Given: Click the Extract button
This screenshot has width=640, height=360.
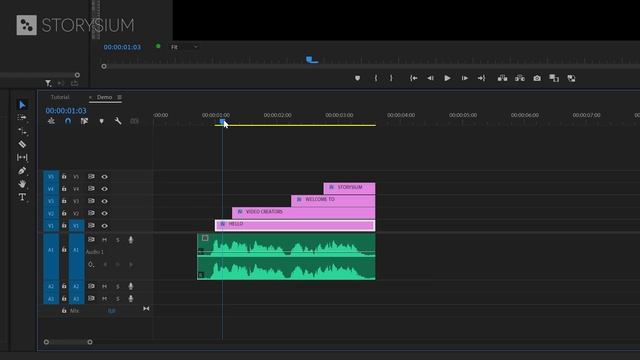Looking at the screenshot, I should point(520,78).
